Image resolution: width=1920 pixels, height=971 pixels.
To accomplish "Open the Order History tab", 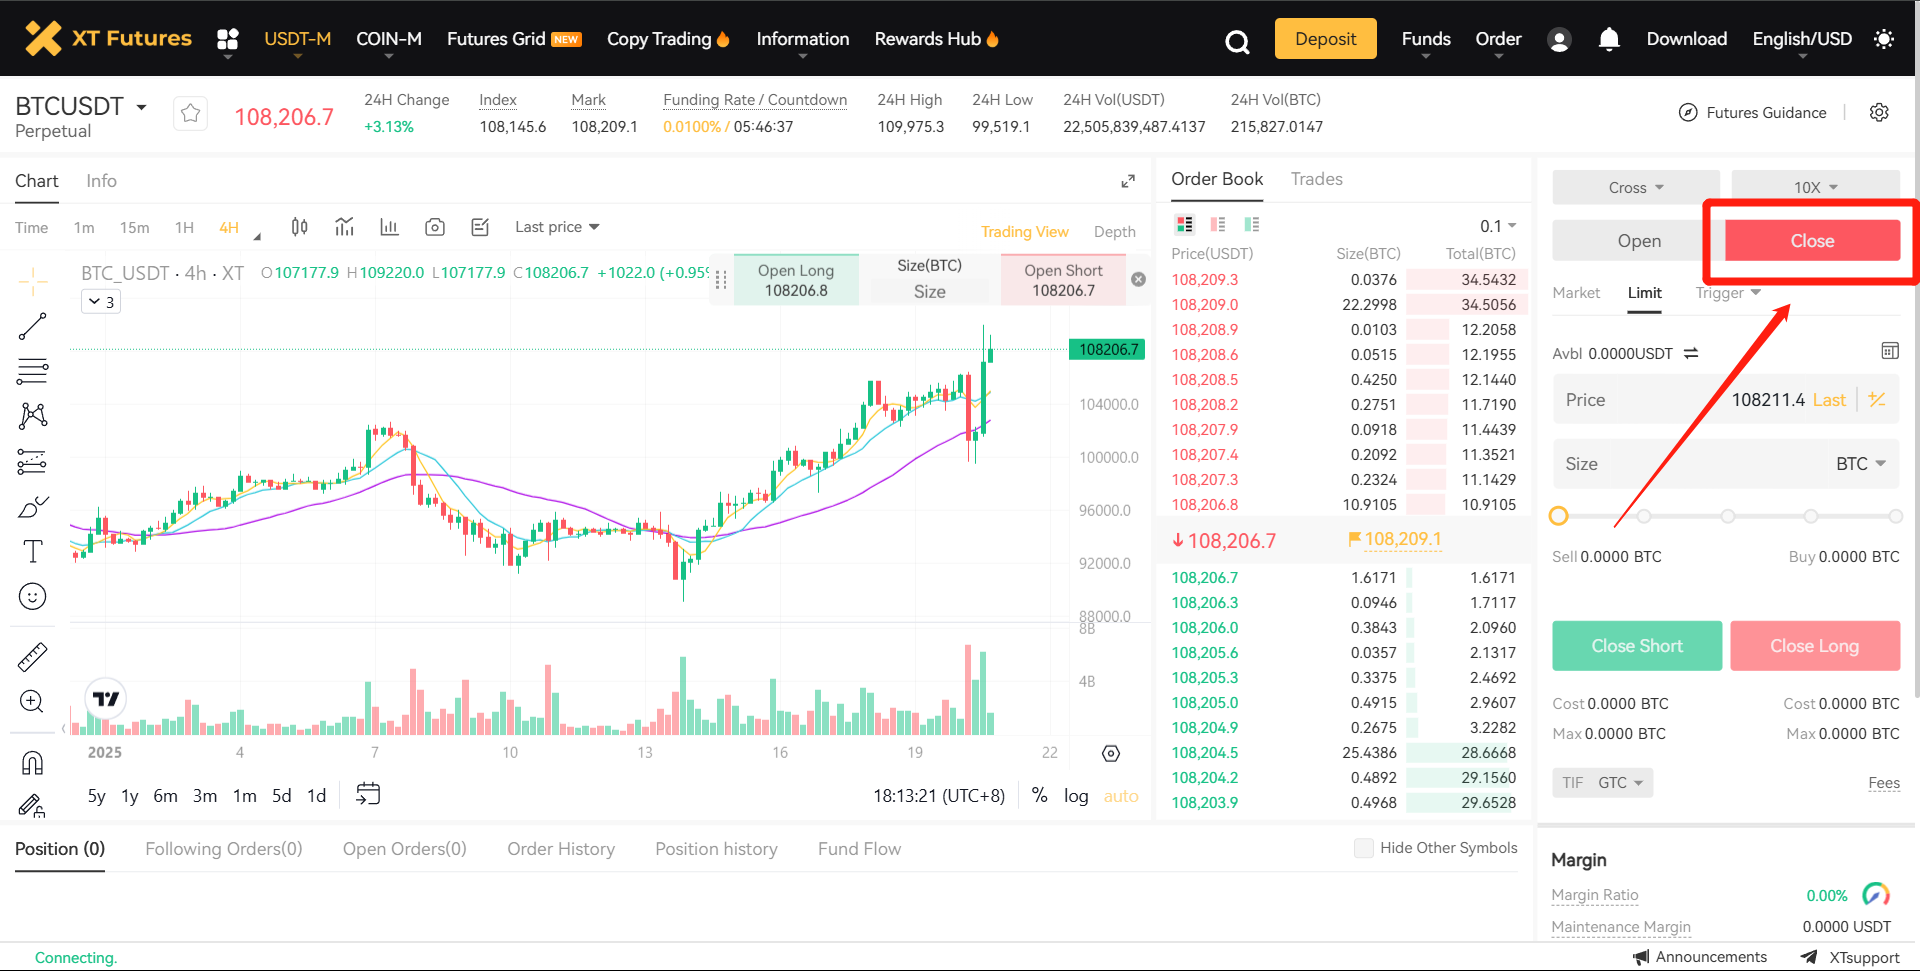I will coord(560,849).
